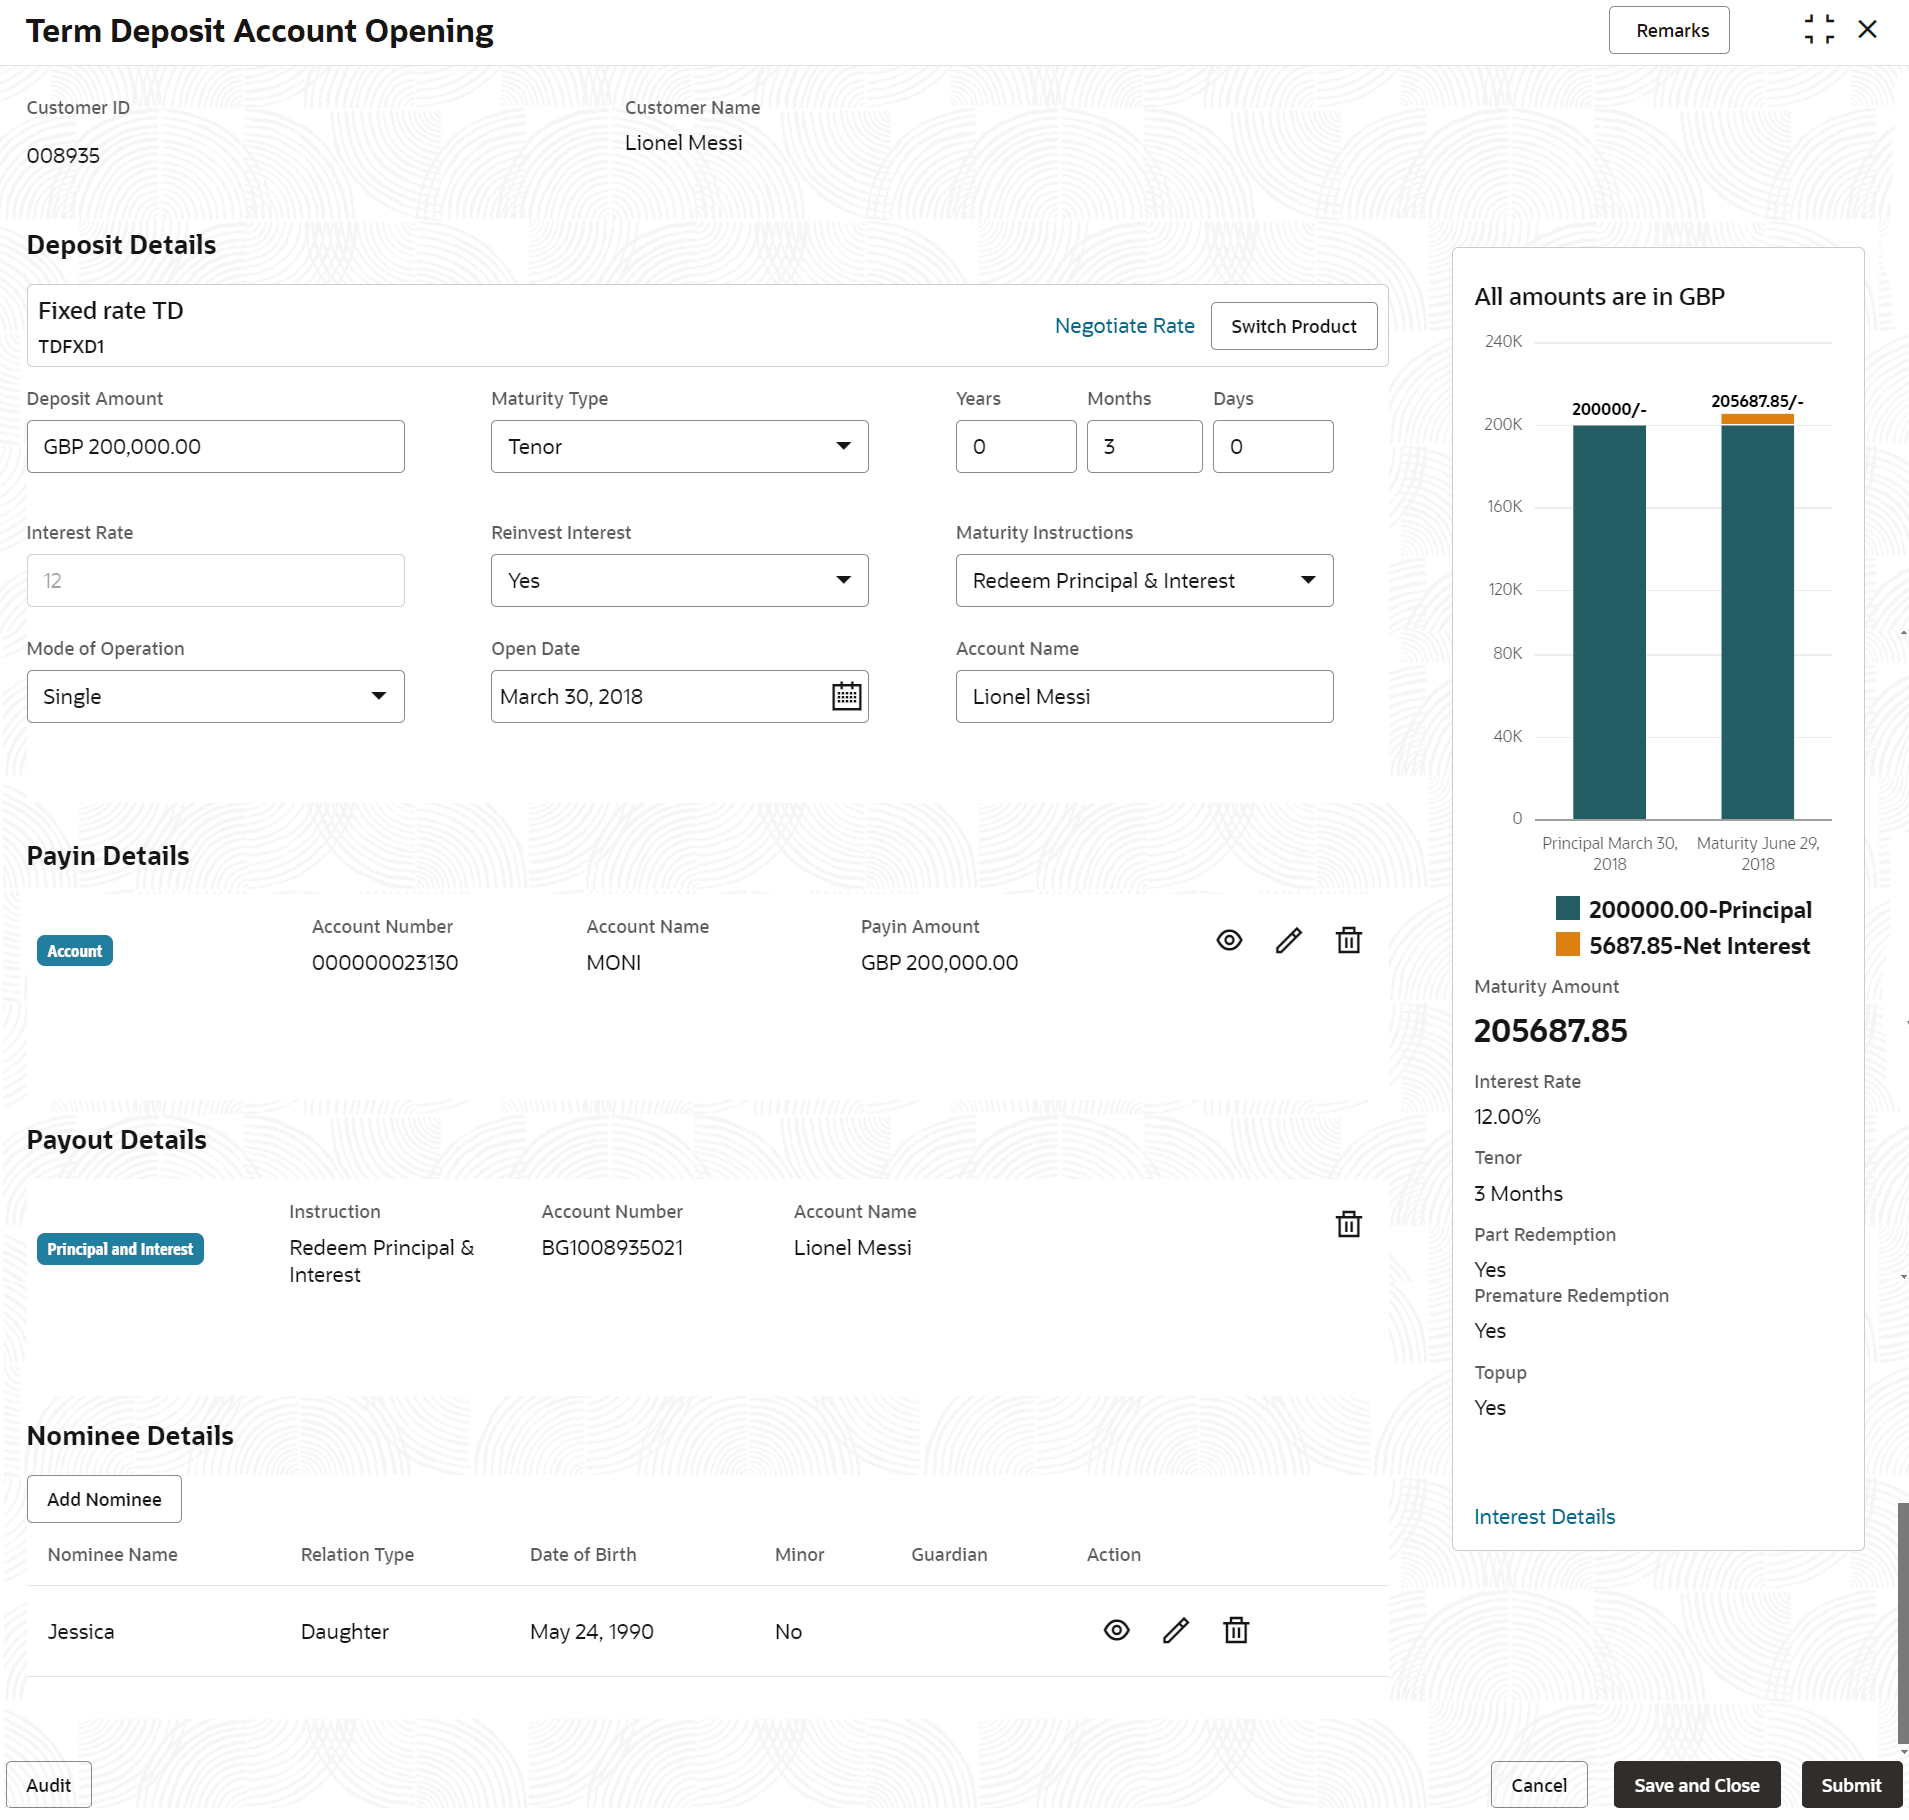
Task: Expand the Maturity Type dropdown
Action: pyautogui.click(x=843, y=446)
